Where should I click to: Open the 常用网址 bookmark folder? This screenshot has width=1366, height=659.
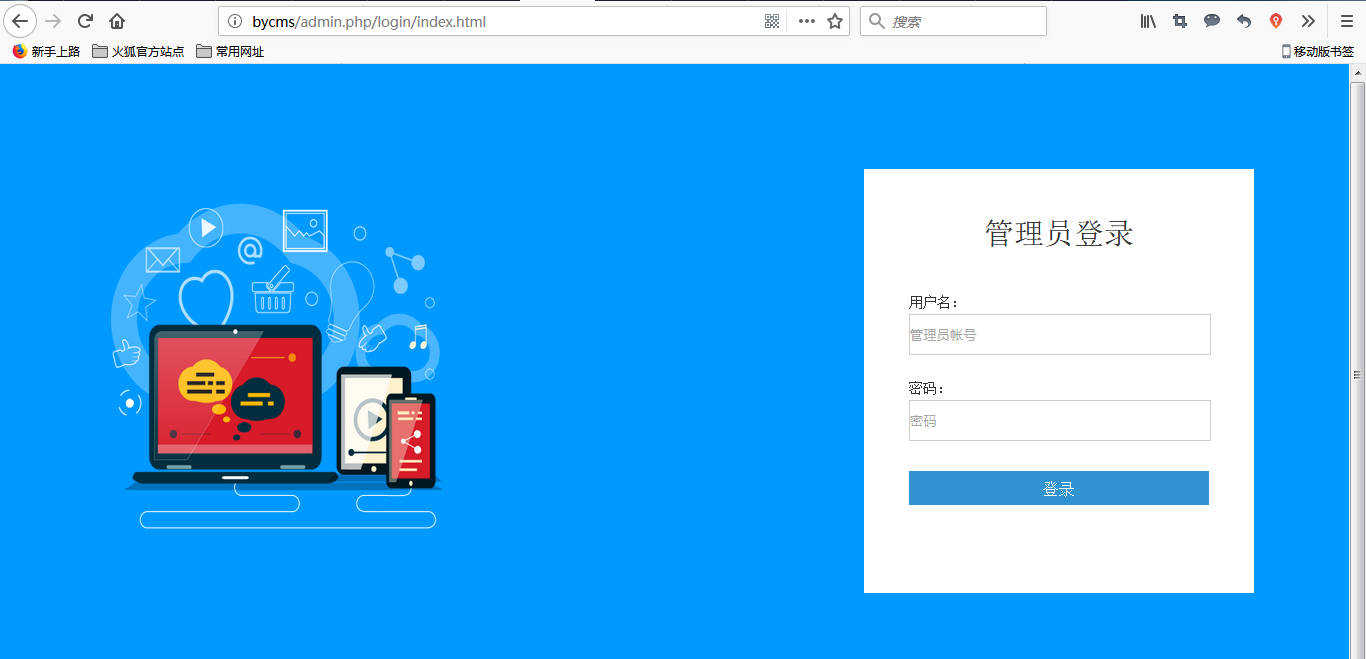(230, 51)
